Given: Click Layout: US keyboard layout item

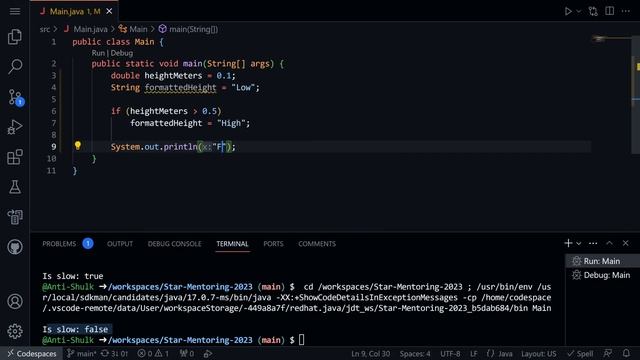Looking at the screenshot, I should click(538, 353).
